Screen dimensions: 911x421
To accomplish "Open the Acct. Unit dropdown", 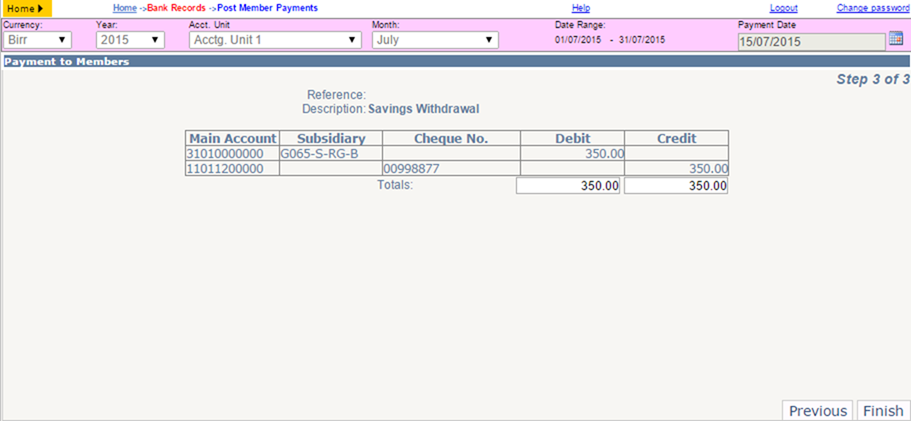I will click(x=275, y=40).
